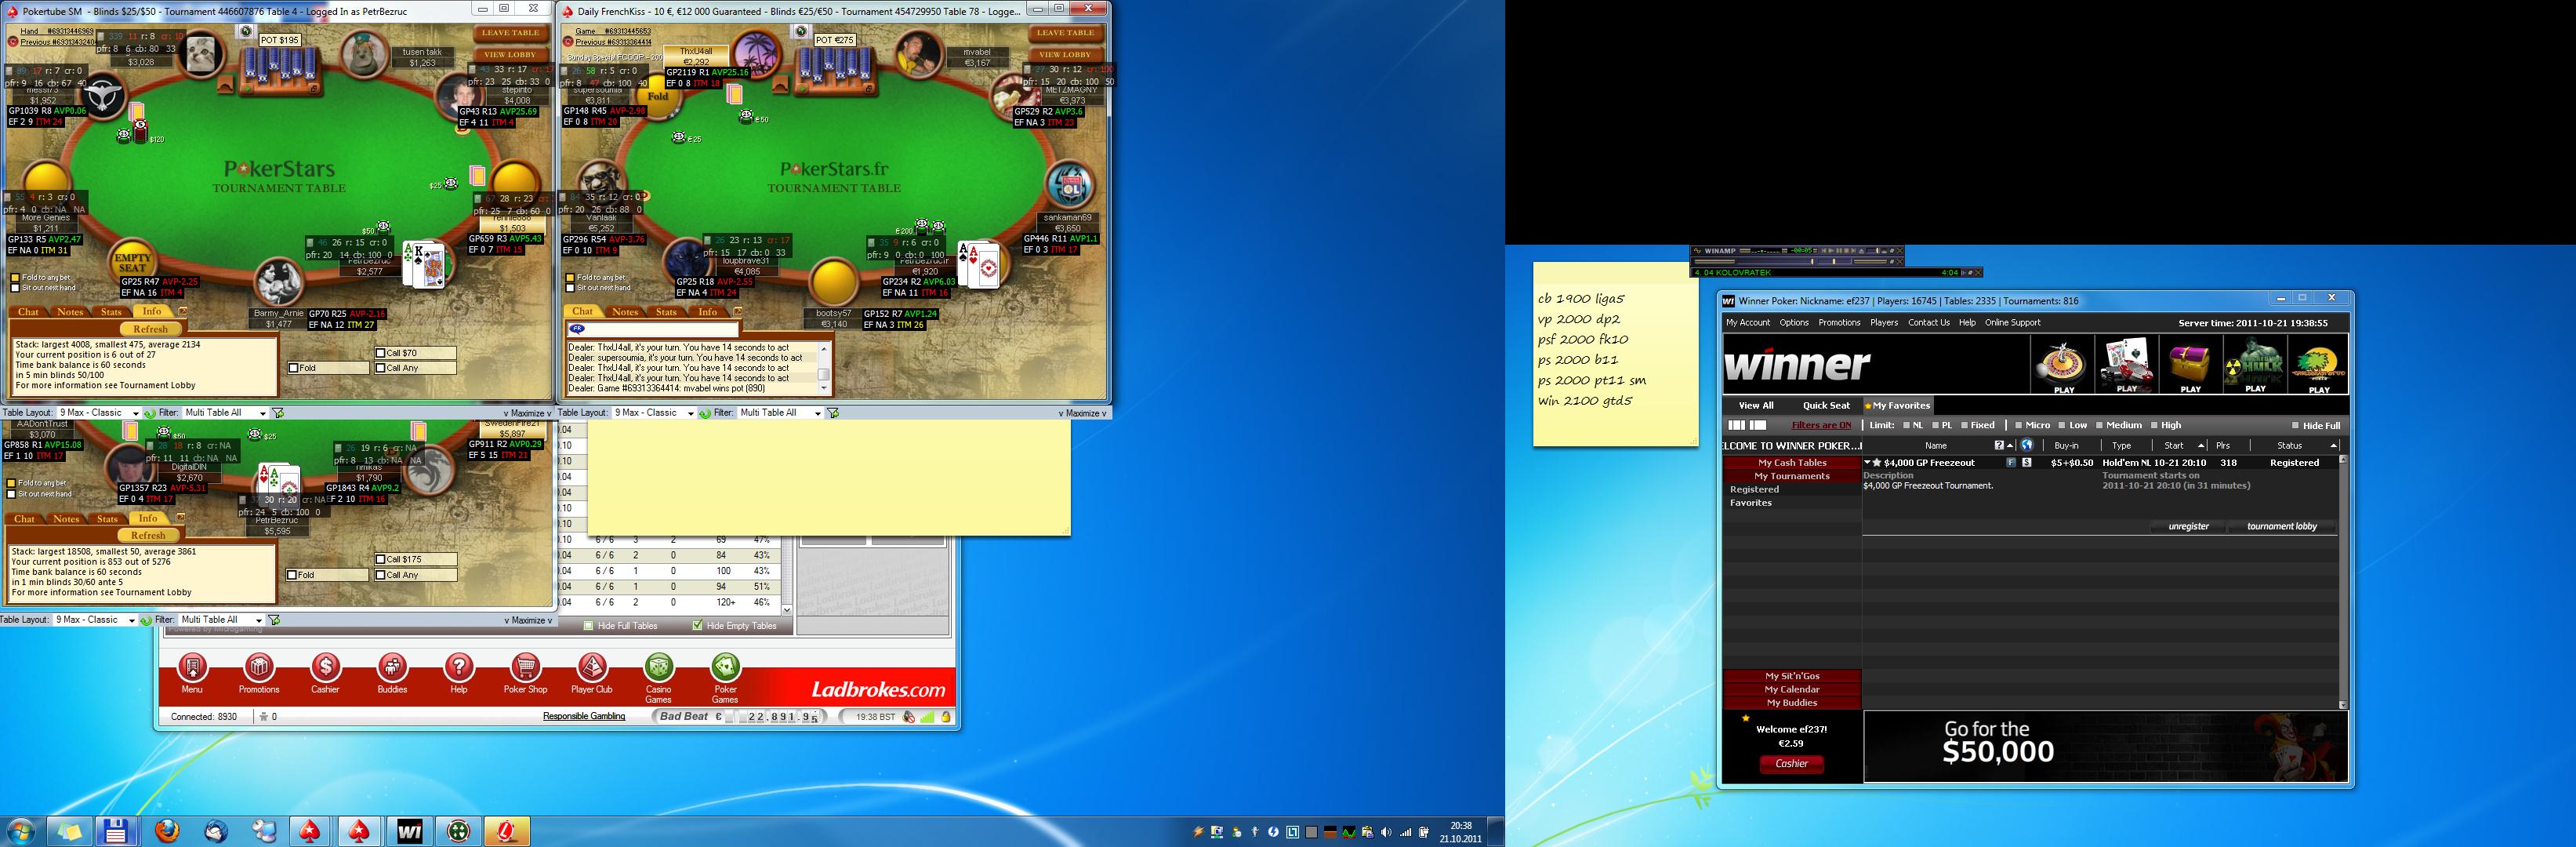The image size is (2576, 847).
Task: Click the palm tree Caribbean PLAY icon
Action: pos(2319,365)
